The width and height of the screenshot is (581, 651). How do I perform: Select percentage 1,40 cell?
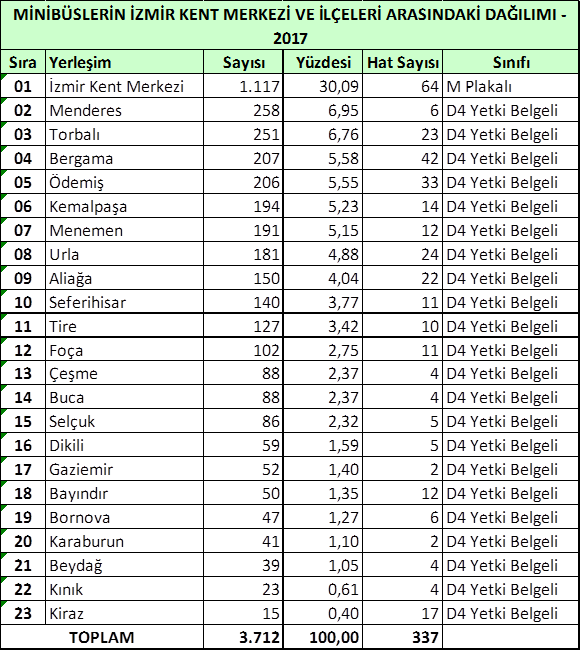point(323,469)
